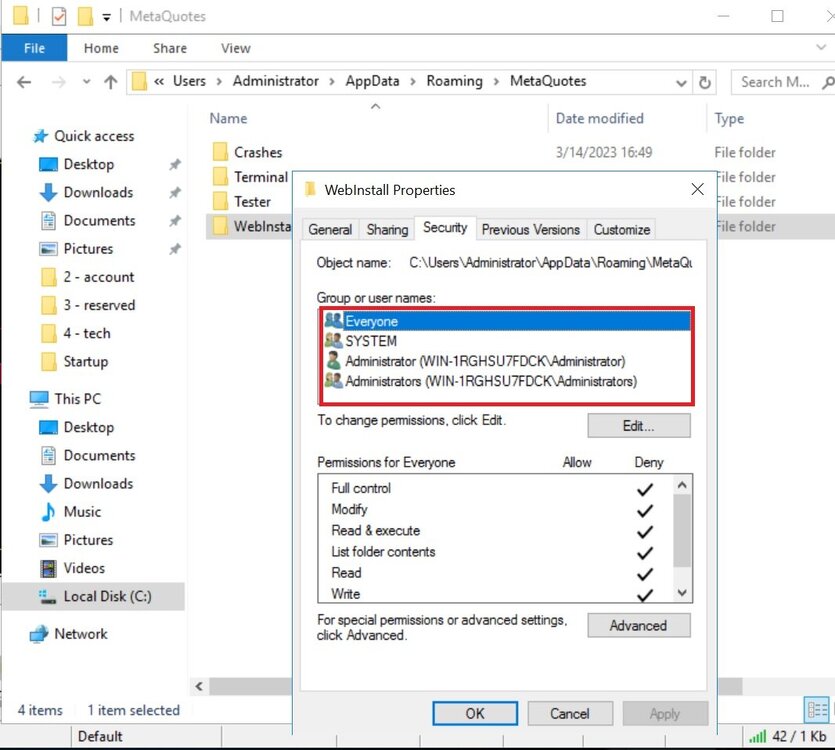The width and height of the screenshot is (835, 750).
Task: Click the Cancel button
Action: (570, 713)
